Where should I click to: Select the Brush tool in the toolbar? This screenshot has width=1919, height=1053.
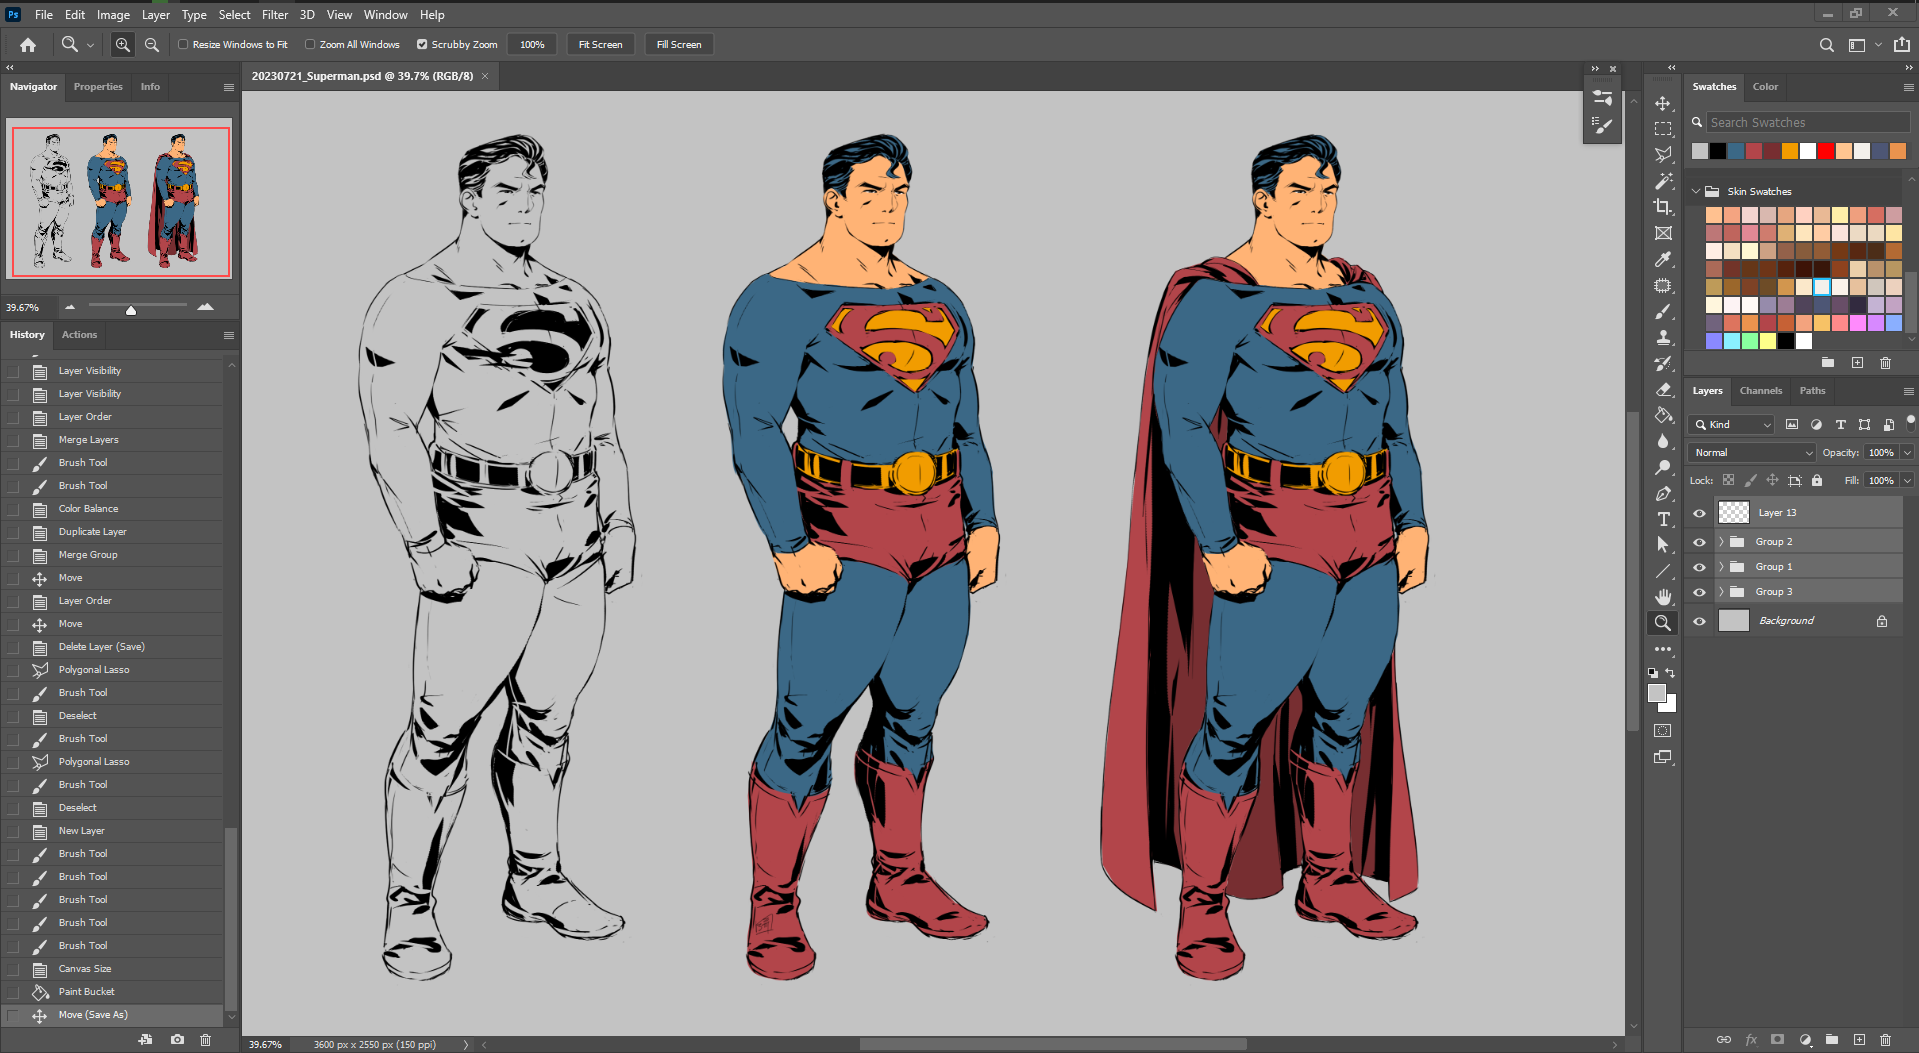pos(1662,311)
